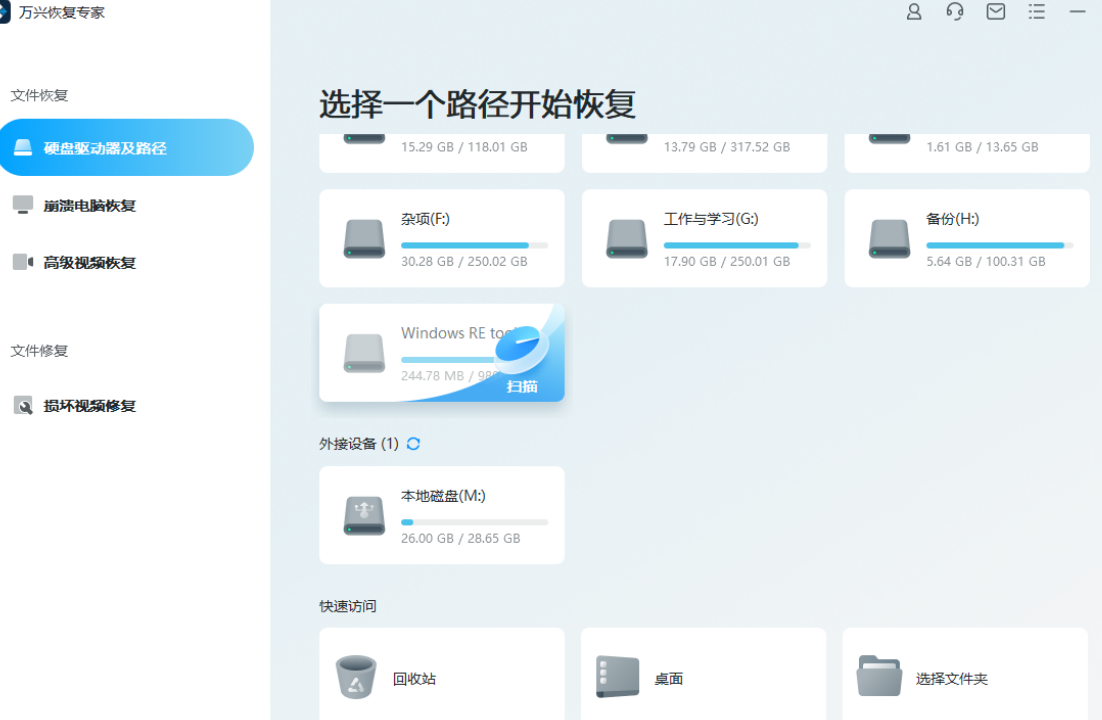The image size is (1102, 720).
Task: Click the Select Folder icon
Action: tap(879, 677)
